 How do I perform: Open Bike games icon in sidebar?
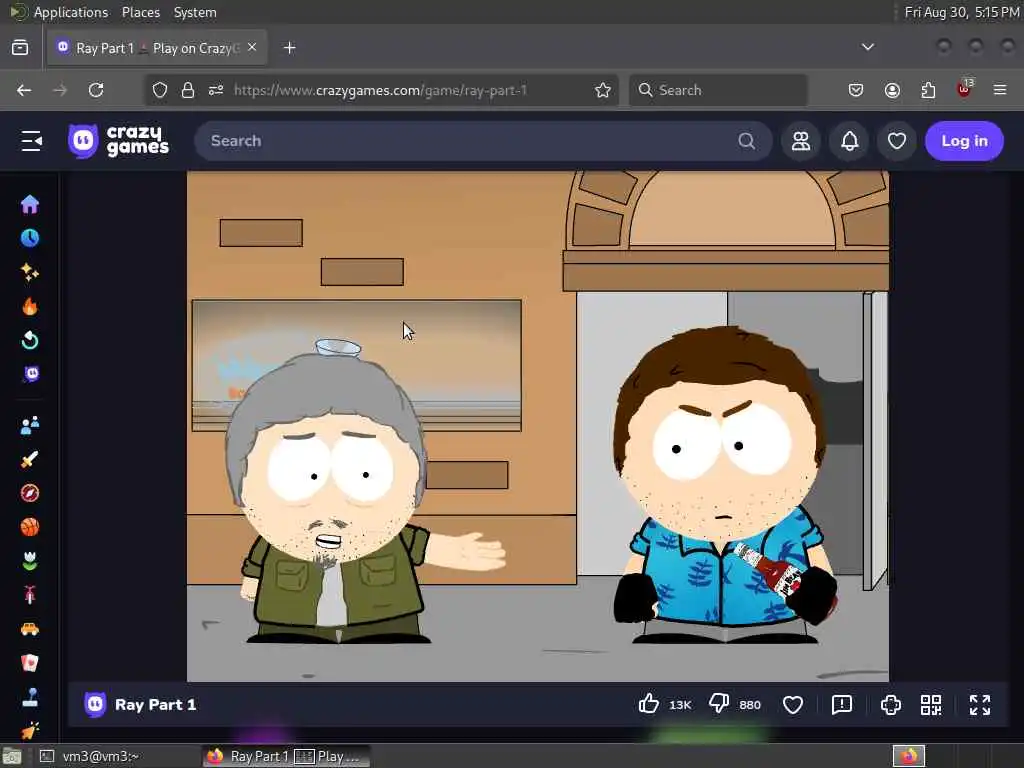click(30, 595)
